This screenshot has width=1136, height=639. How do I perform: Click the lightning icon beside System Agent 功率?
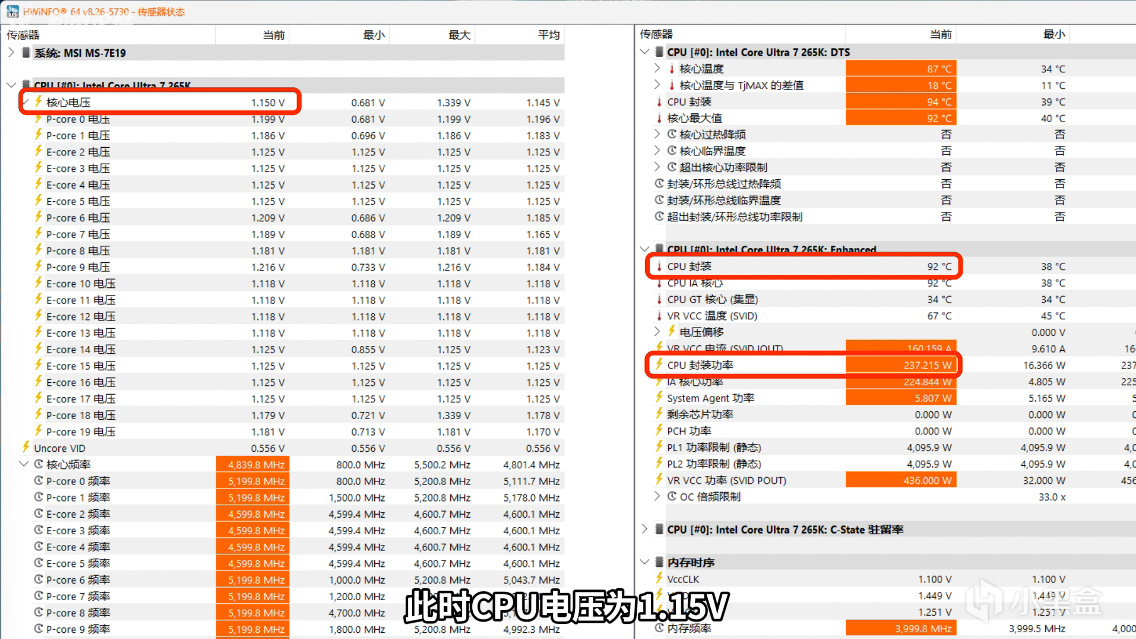[x=659, y=398]
